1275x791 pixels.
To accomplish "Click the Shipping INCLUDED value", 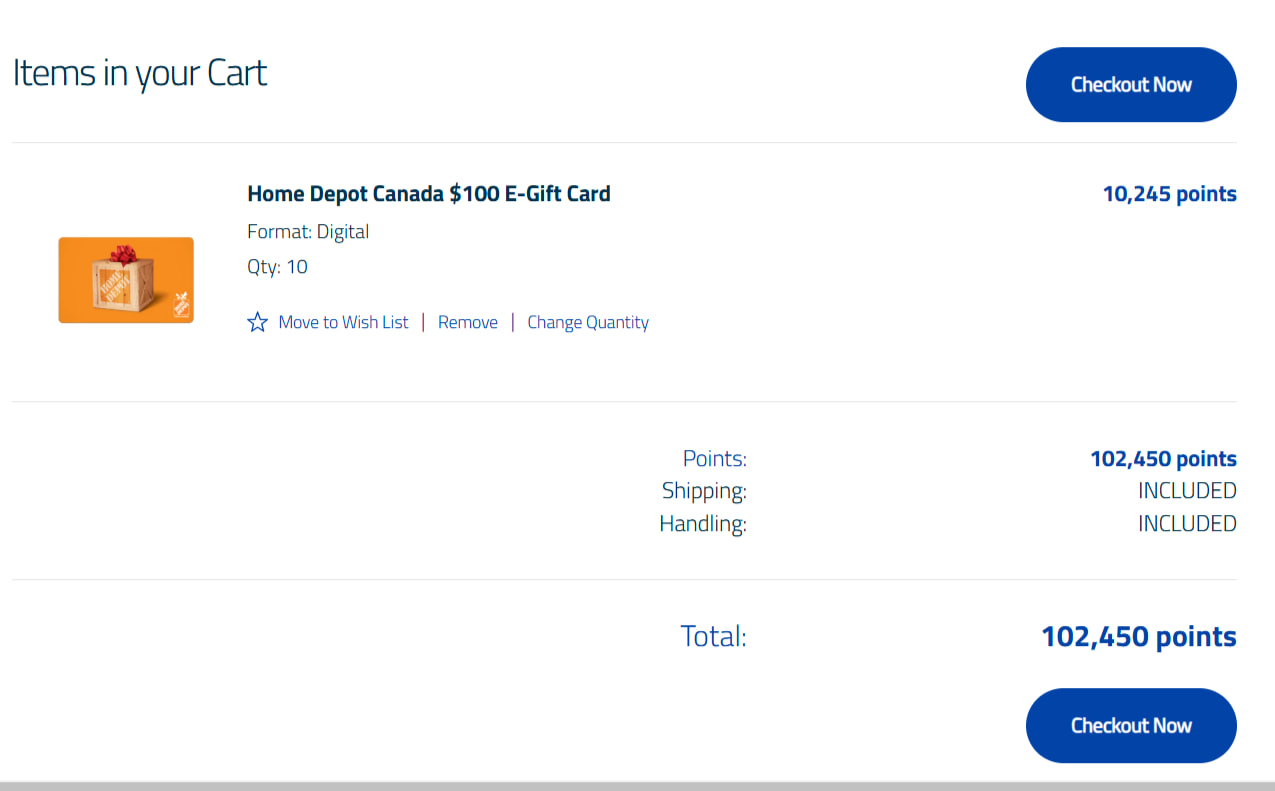I will tap(1187, 491).
